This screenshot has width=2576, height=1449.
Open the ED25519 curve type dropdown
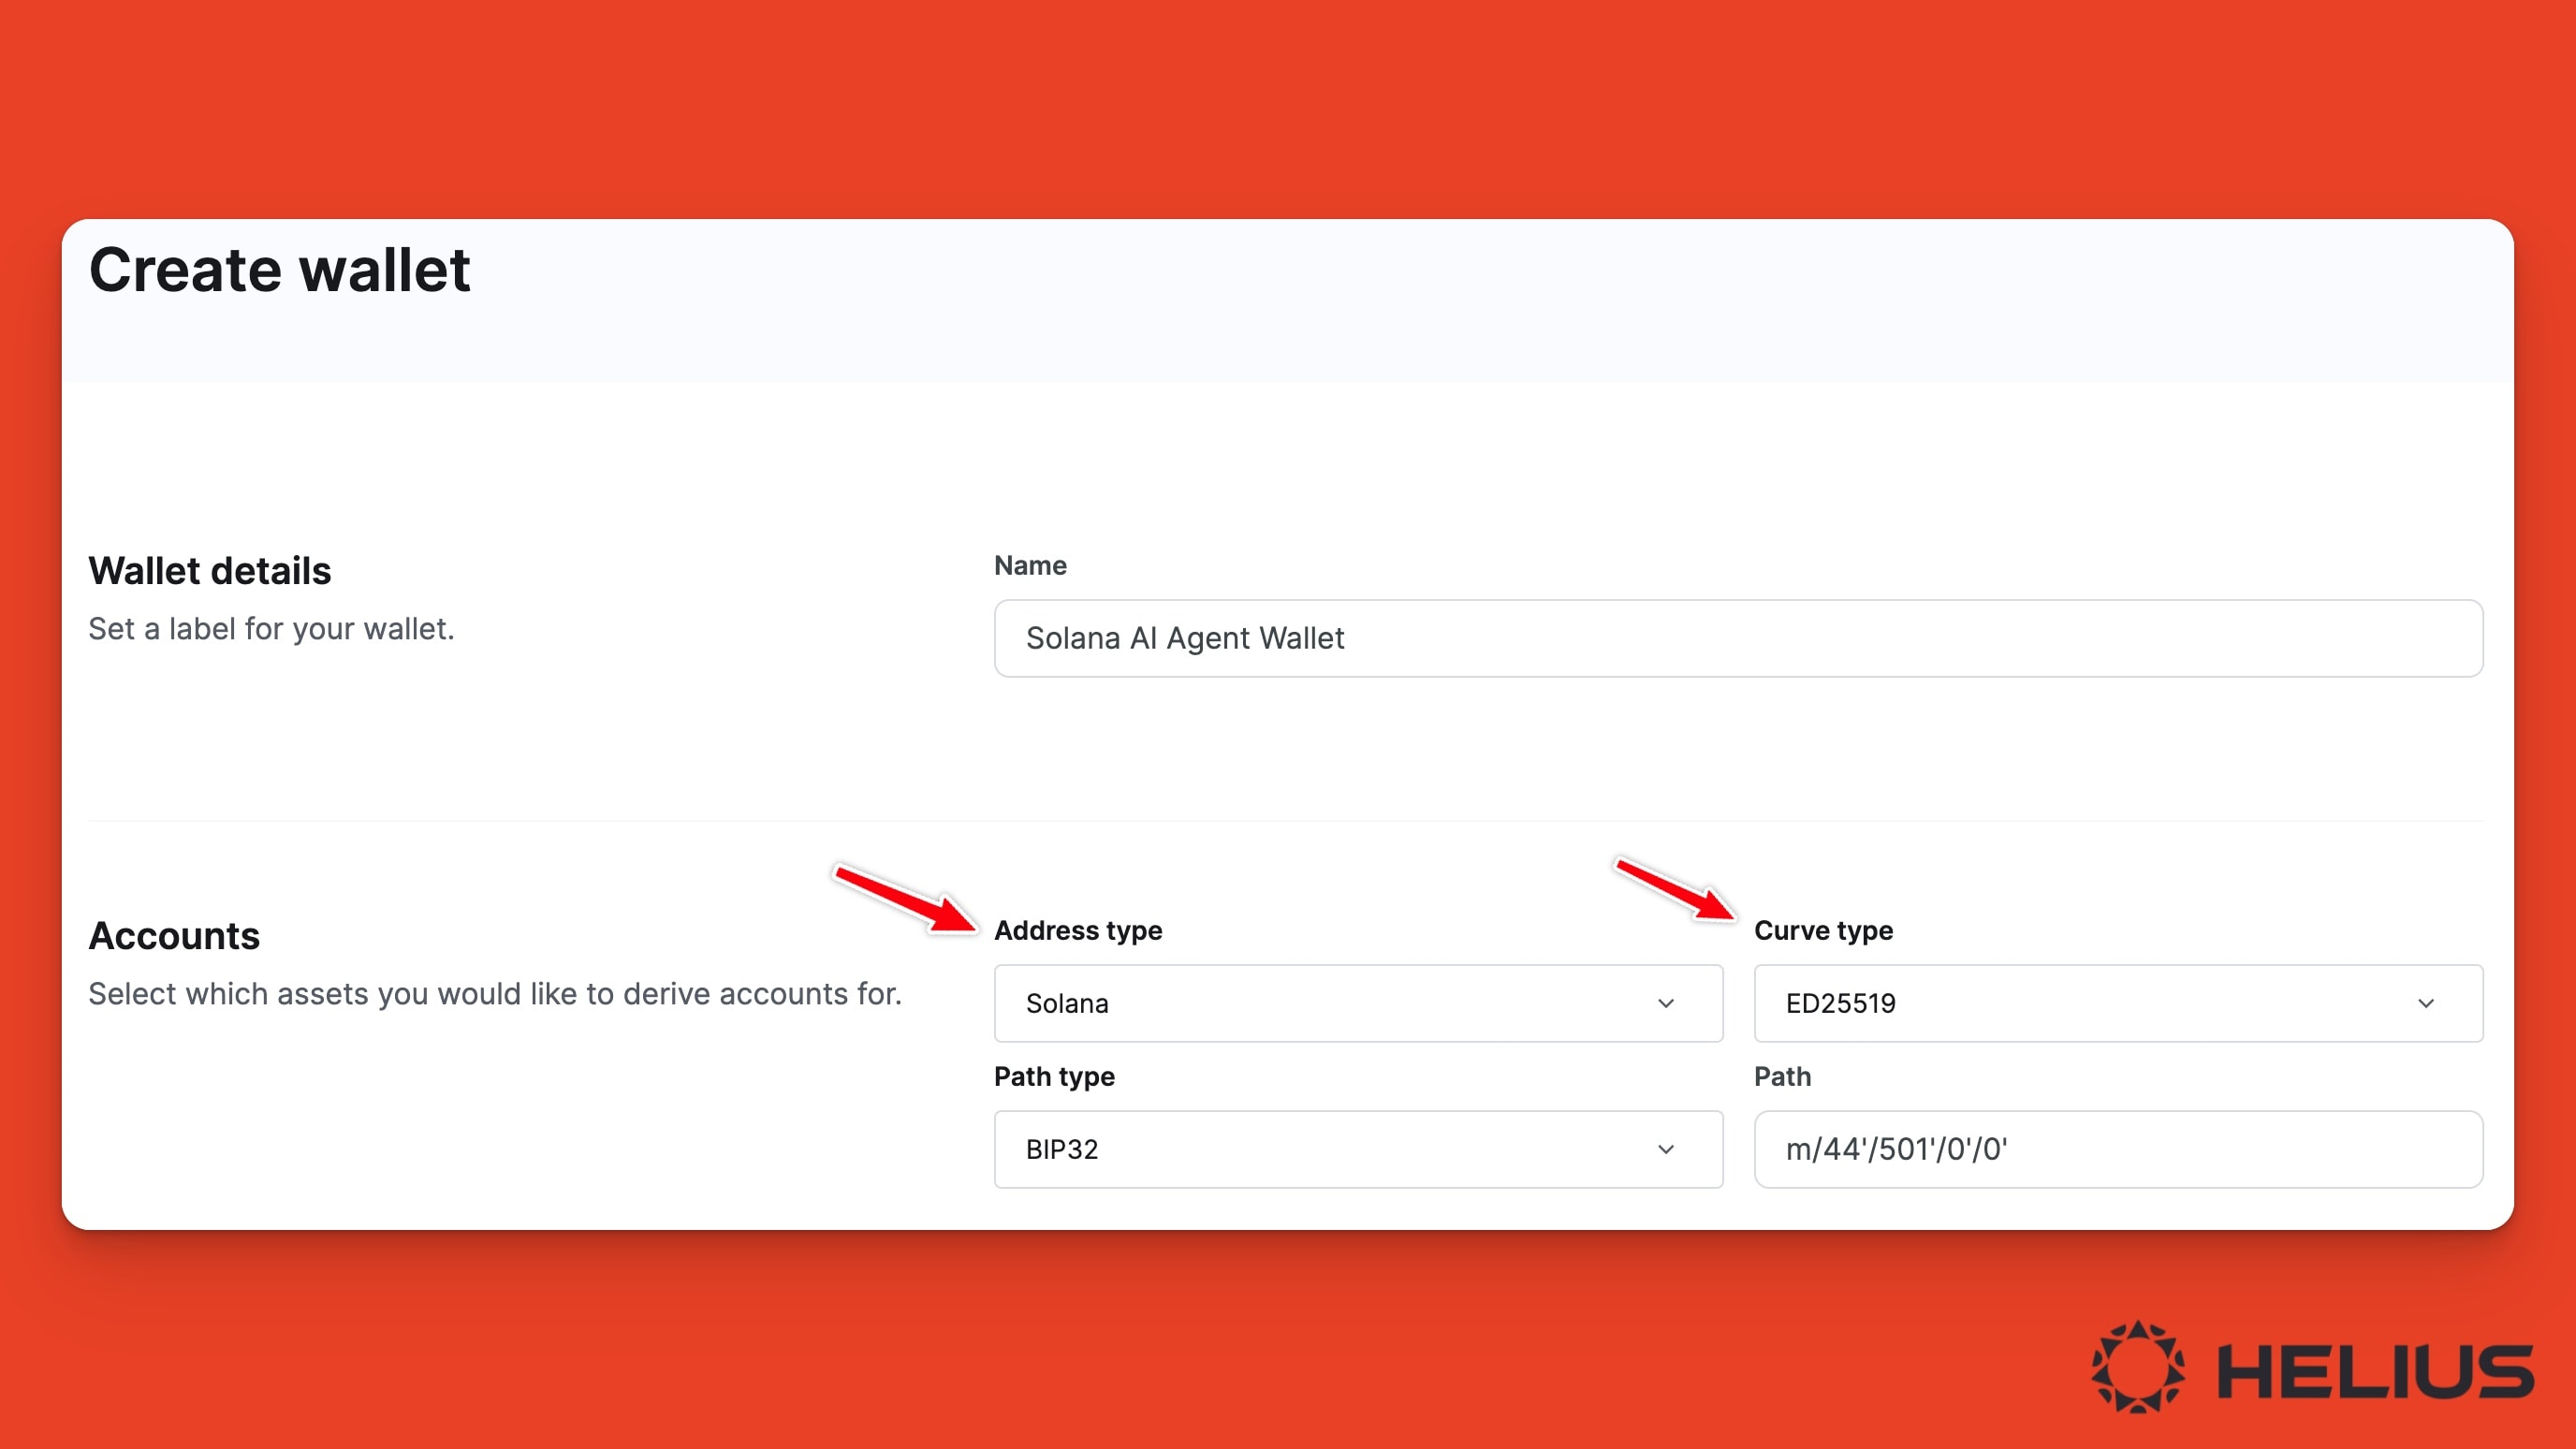point(2117,1003)
